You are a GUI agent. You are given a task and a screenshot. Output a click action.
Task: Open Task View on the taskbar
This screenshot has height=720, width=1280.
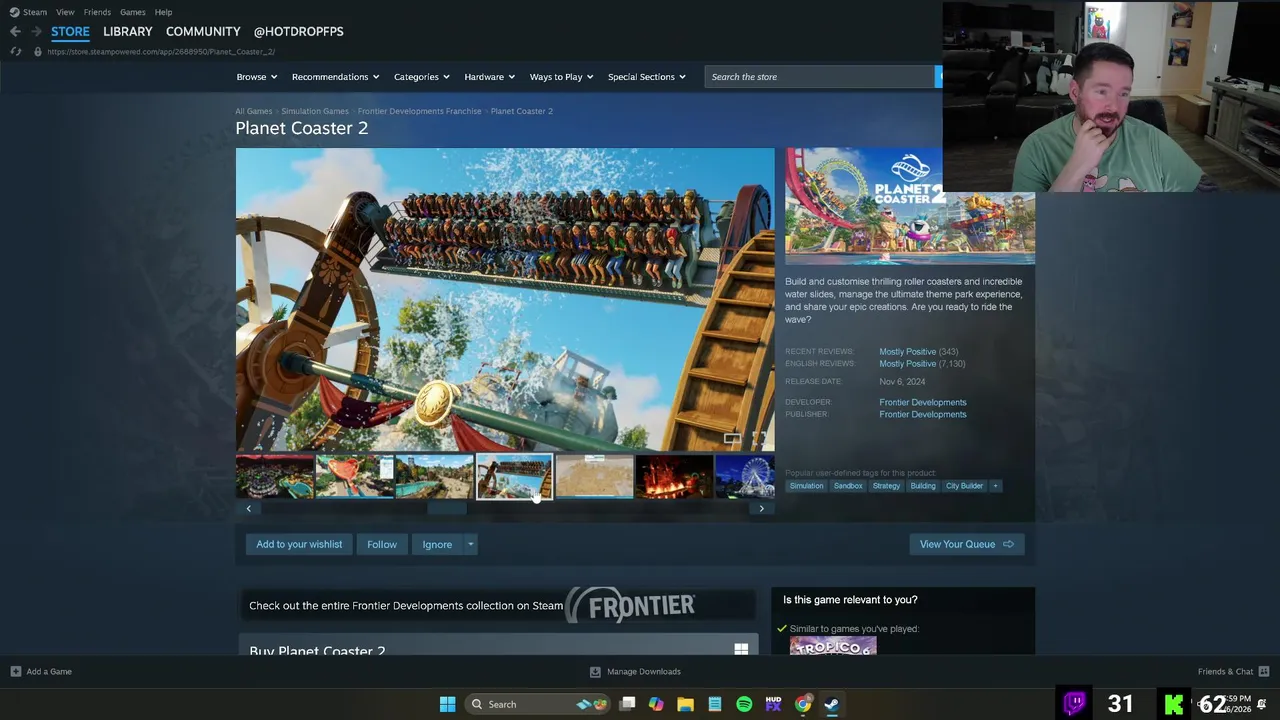[627, 704]
